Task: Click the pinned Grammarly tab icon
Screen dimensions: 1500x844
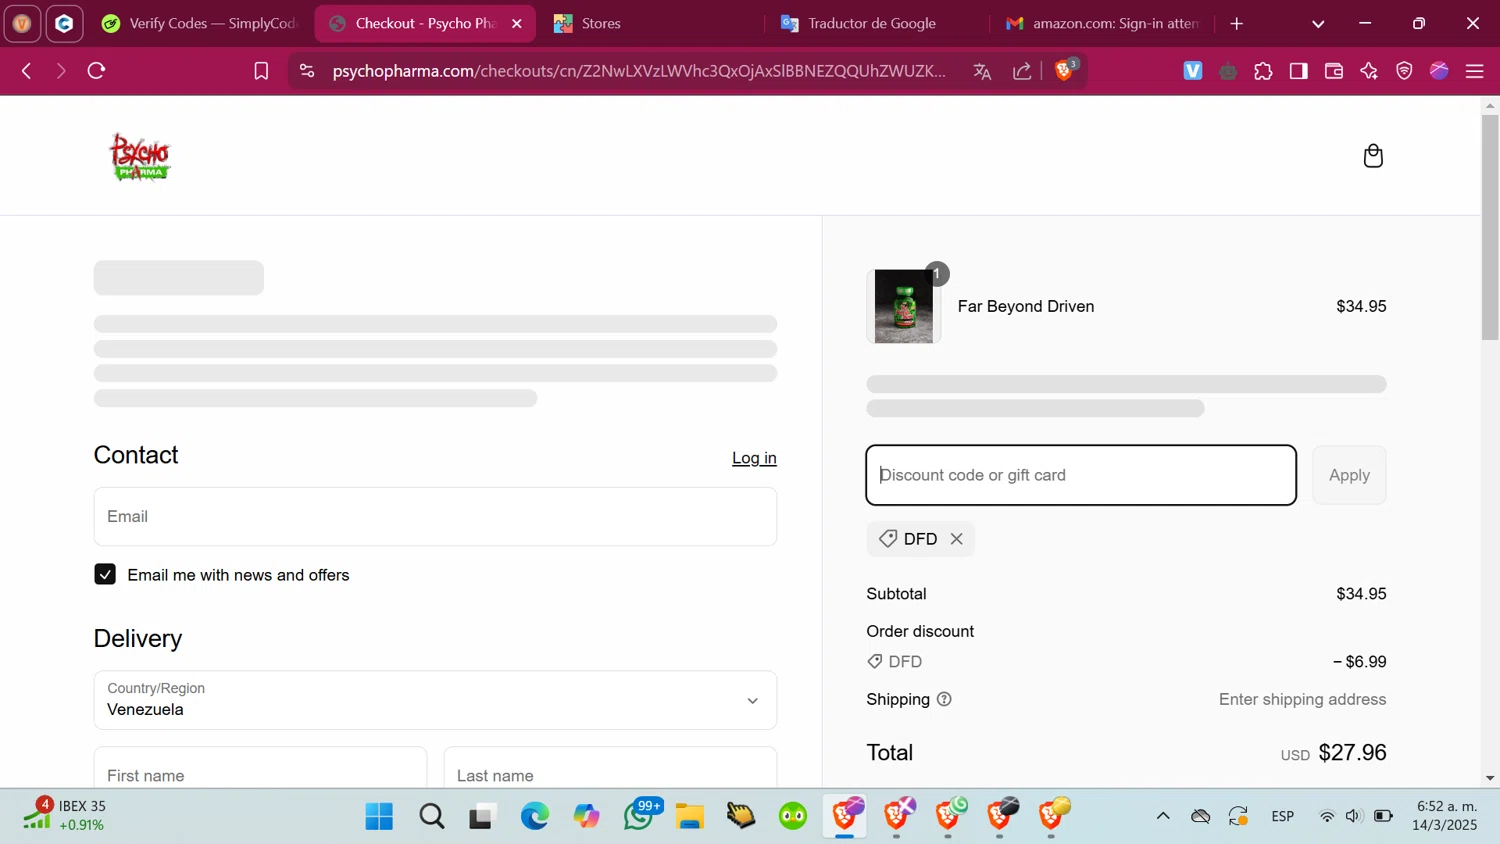Action: pos(64,23)
